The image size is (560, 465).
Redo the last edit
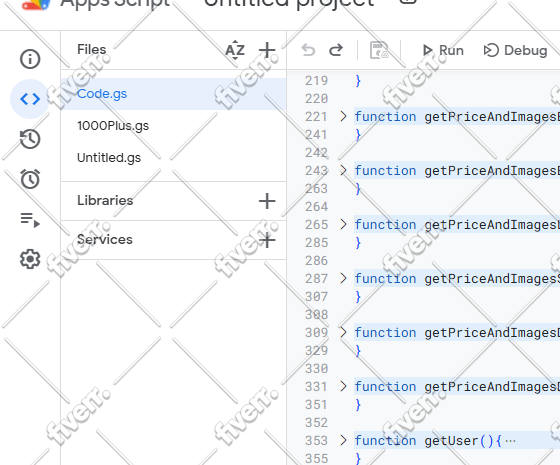click(x=336, y=50)
